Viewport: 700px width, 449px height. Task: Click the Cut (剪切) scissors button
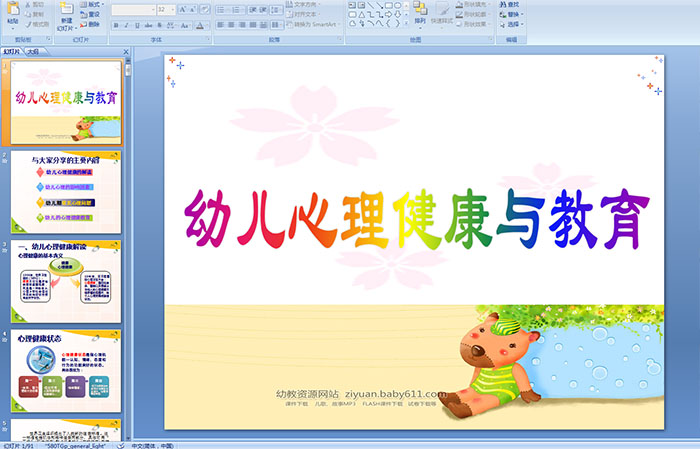click(35, 4)
